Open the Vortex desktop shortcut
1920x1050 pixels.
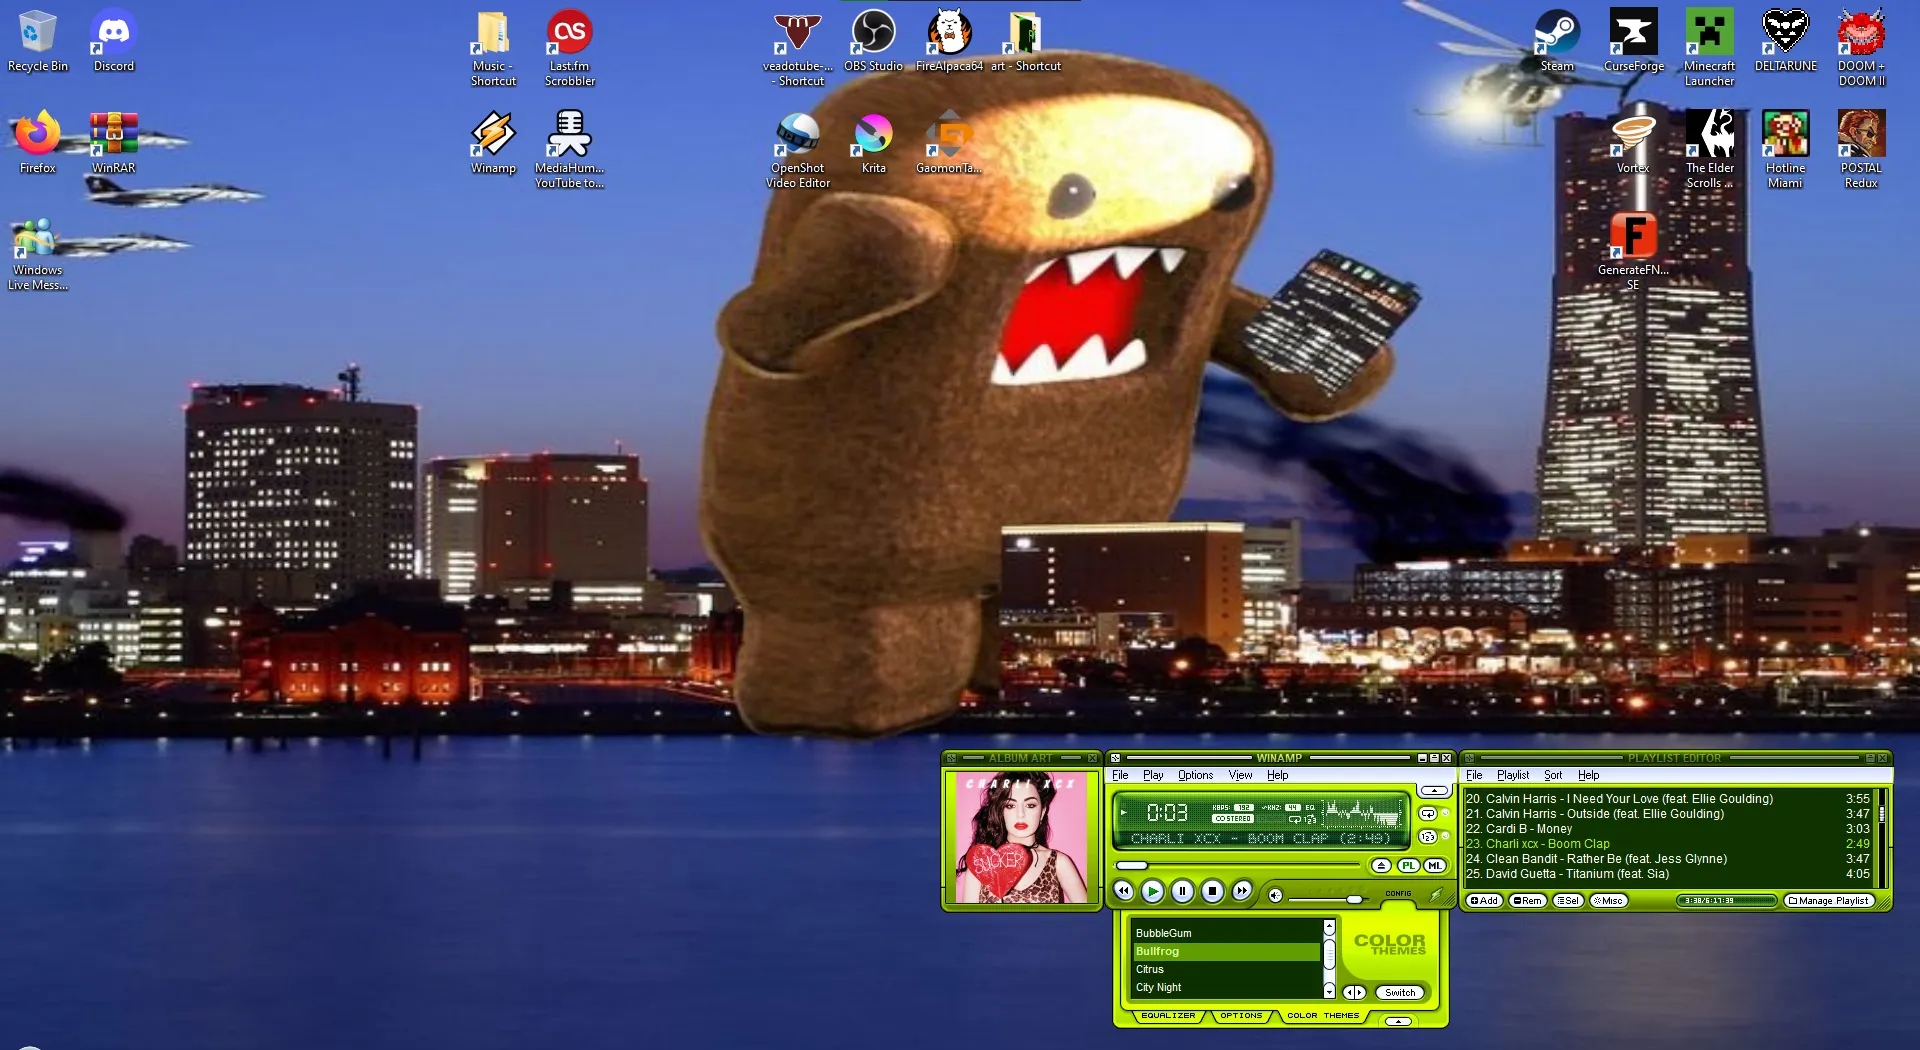click(1633, 143)
